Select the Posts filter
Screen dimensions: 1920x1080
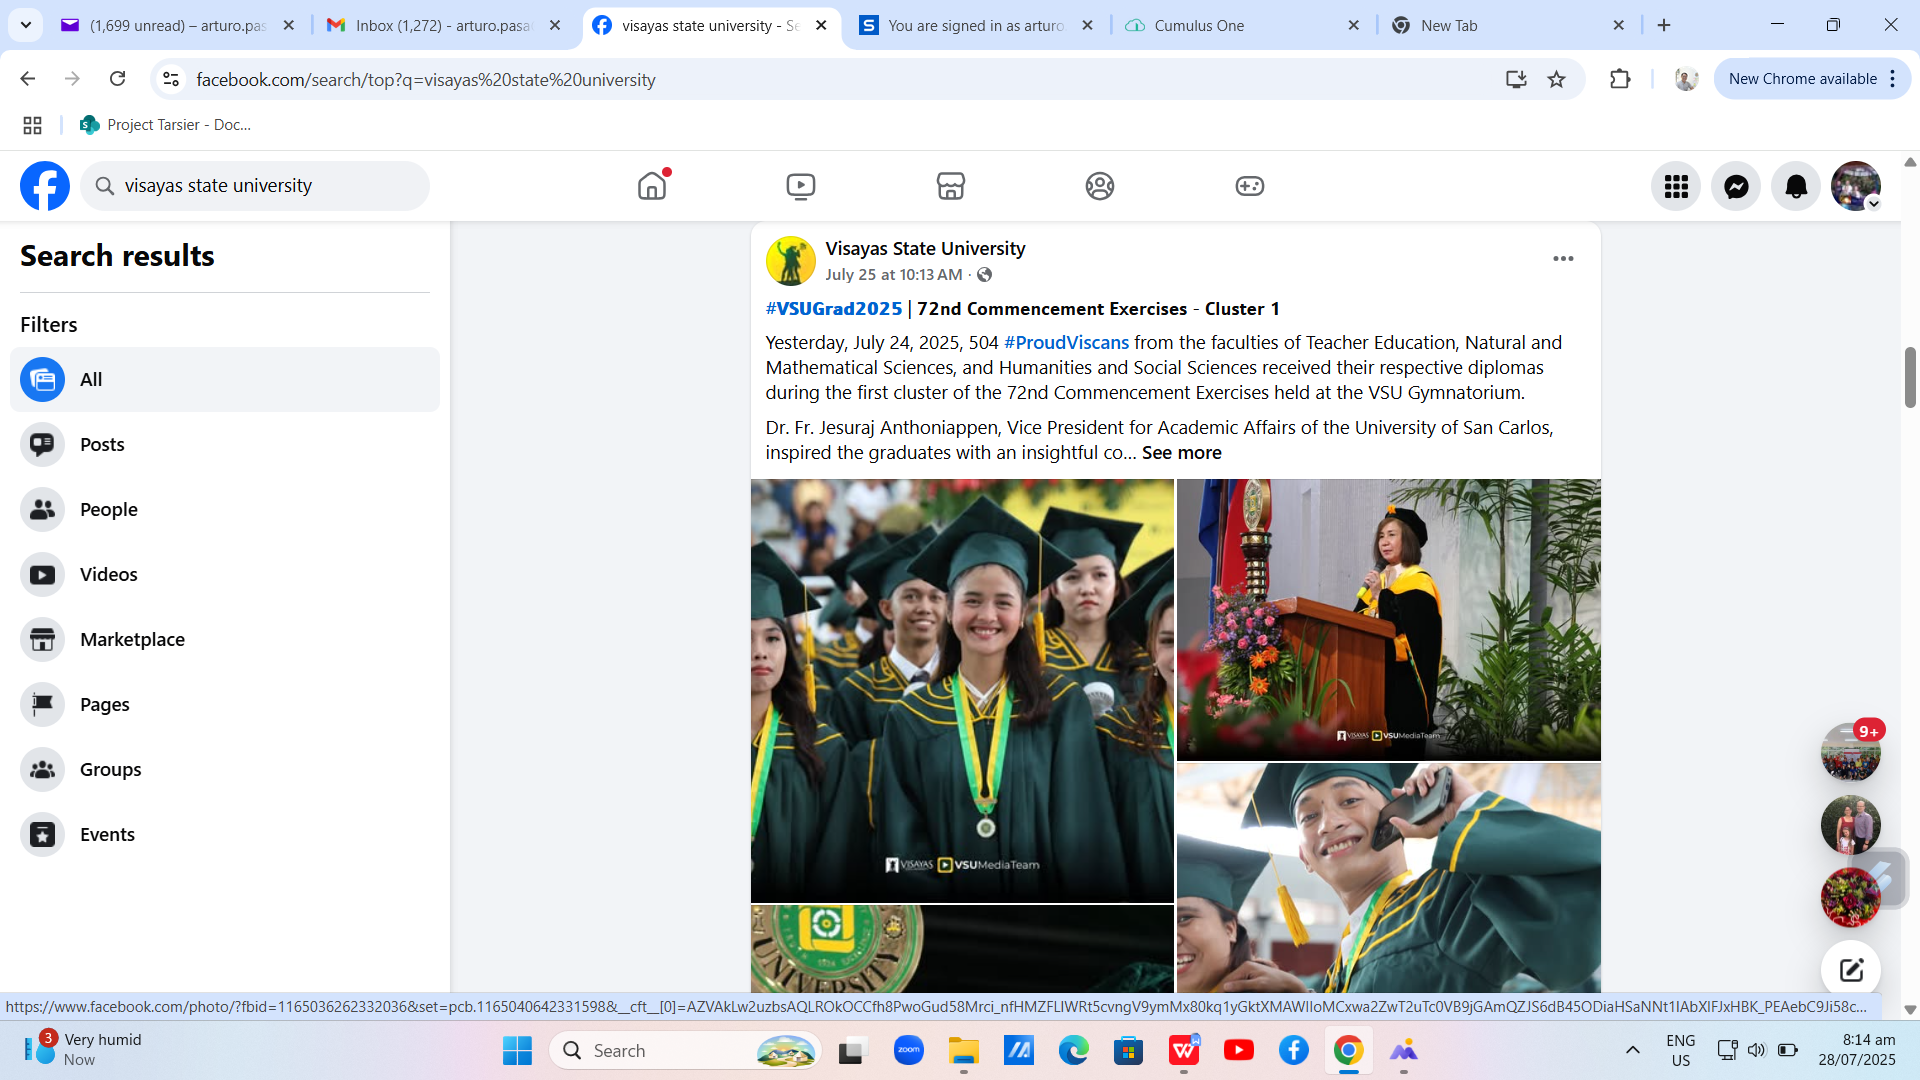pyautogui.click(x=102, y=445)
